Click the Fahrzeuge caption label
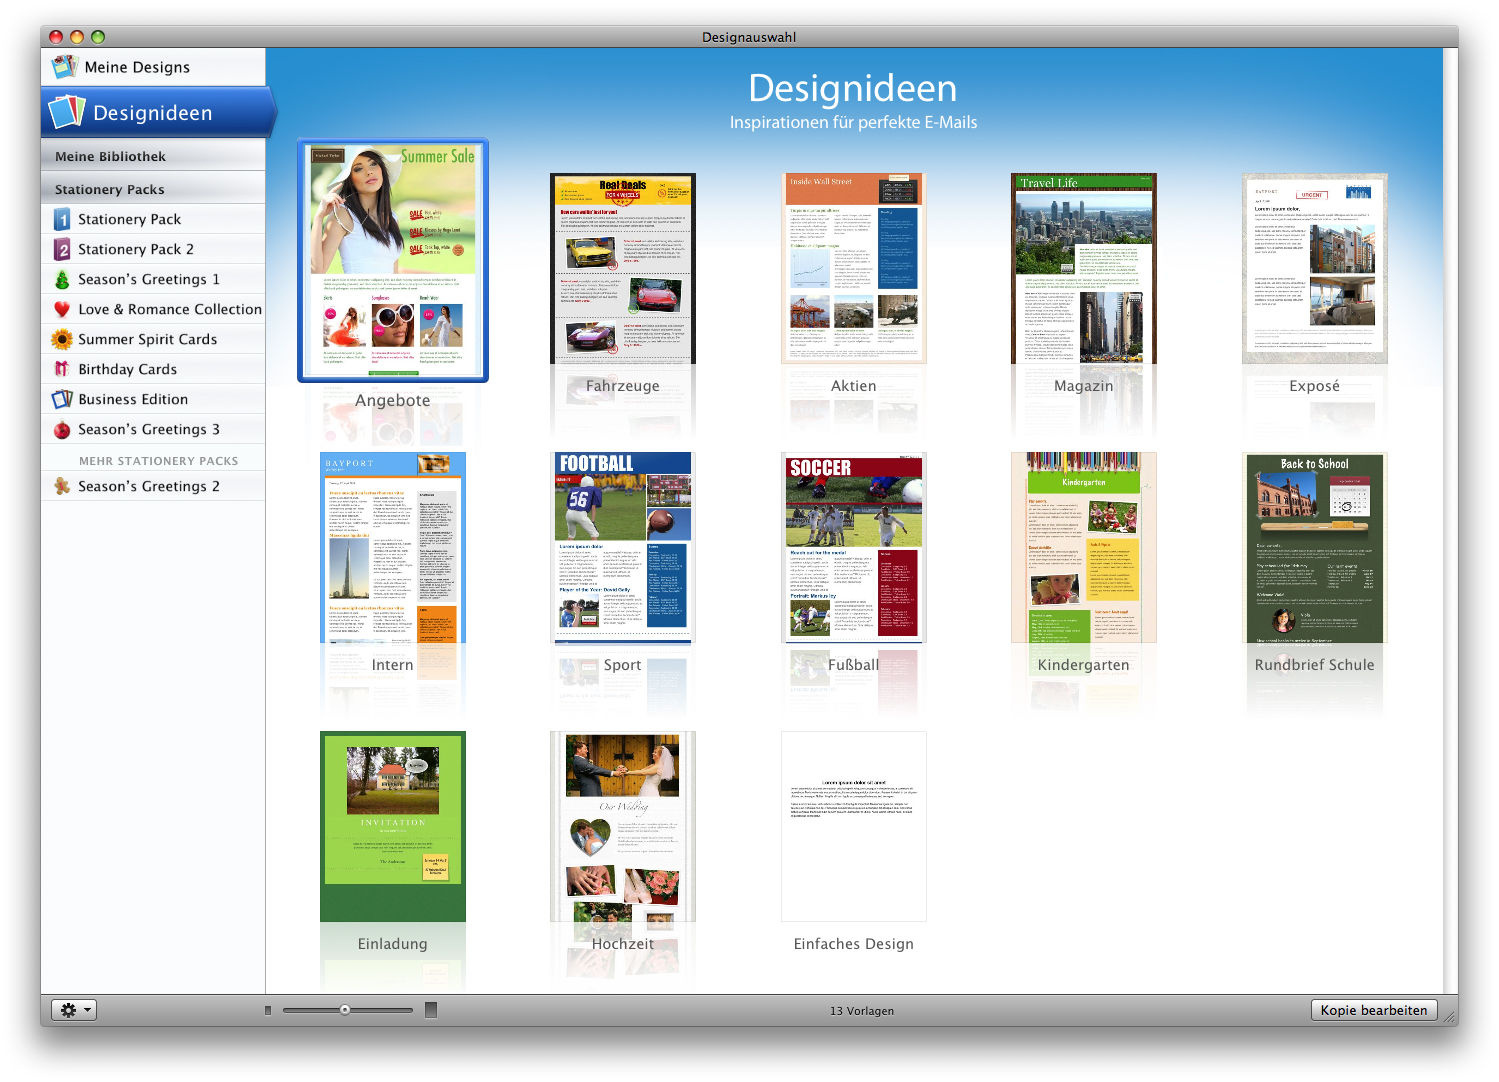The image size is (1499, 1082). 623,386
